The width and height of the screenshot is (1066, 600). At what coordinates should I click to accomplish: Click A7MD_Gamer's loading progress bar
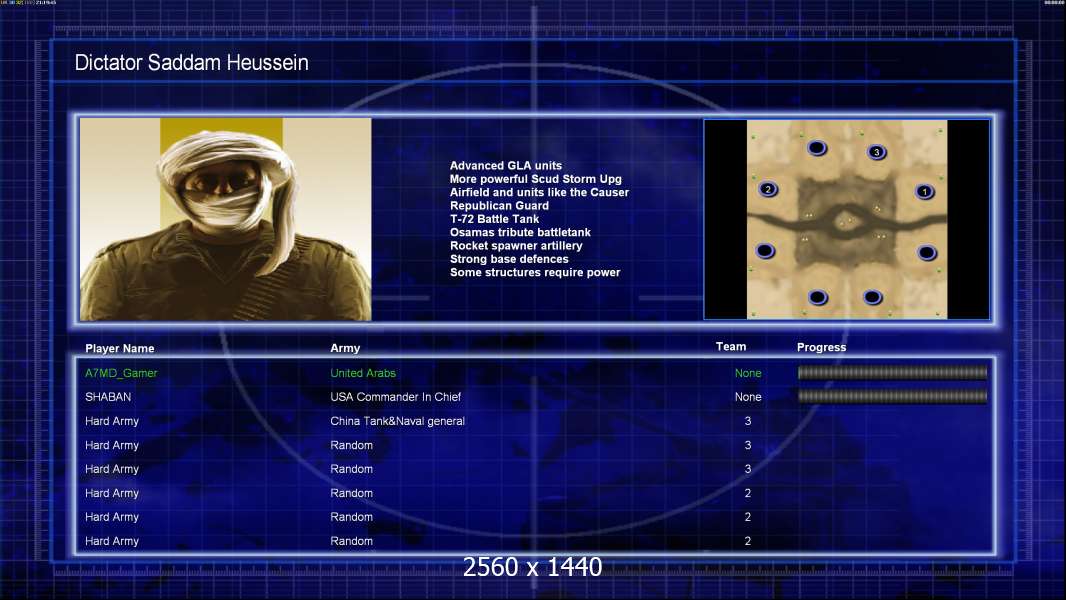coord(892,373)
